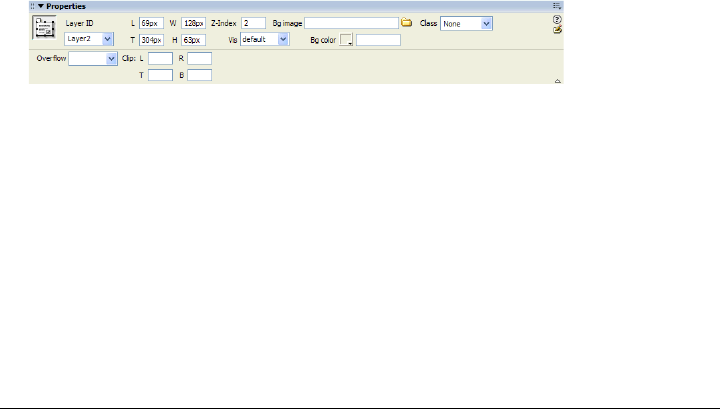Click the Bg color hex value field
The width and height of the screenshot is (720, 409).
[x=378, y=40]
